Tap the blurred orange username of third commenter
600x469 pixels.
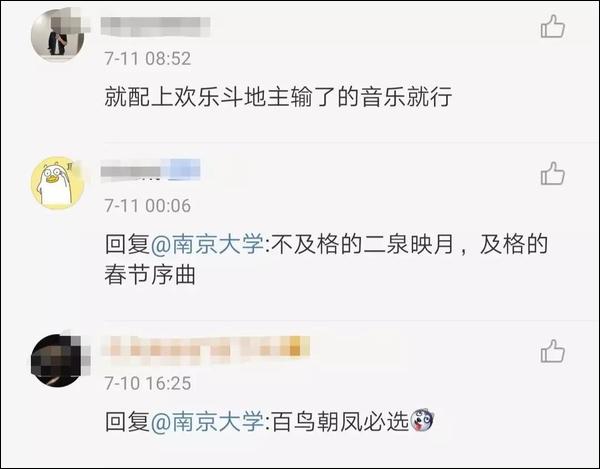tap(205, 346)
